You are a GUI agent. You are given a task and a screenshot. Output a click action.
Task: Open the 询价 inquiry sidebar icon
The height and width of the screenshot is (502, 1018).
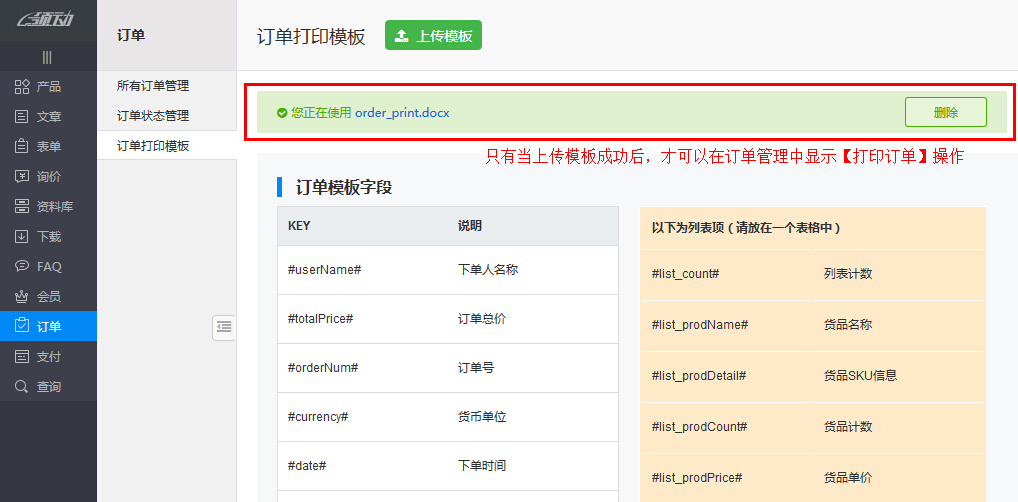click(x=22, y=177)
